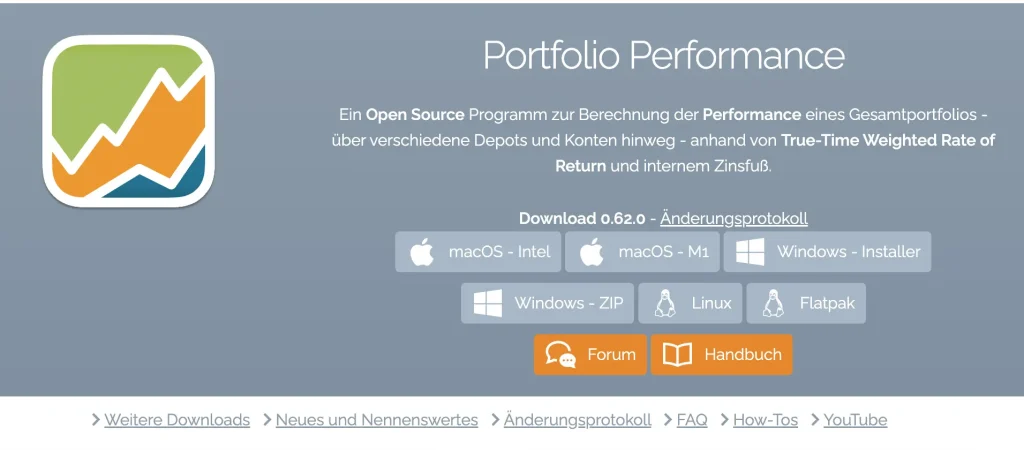Open the YouTube link
Viewport: 1024px width, 450px height.
(855, 420)
